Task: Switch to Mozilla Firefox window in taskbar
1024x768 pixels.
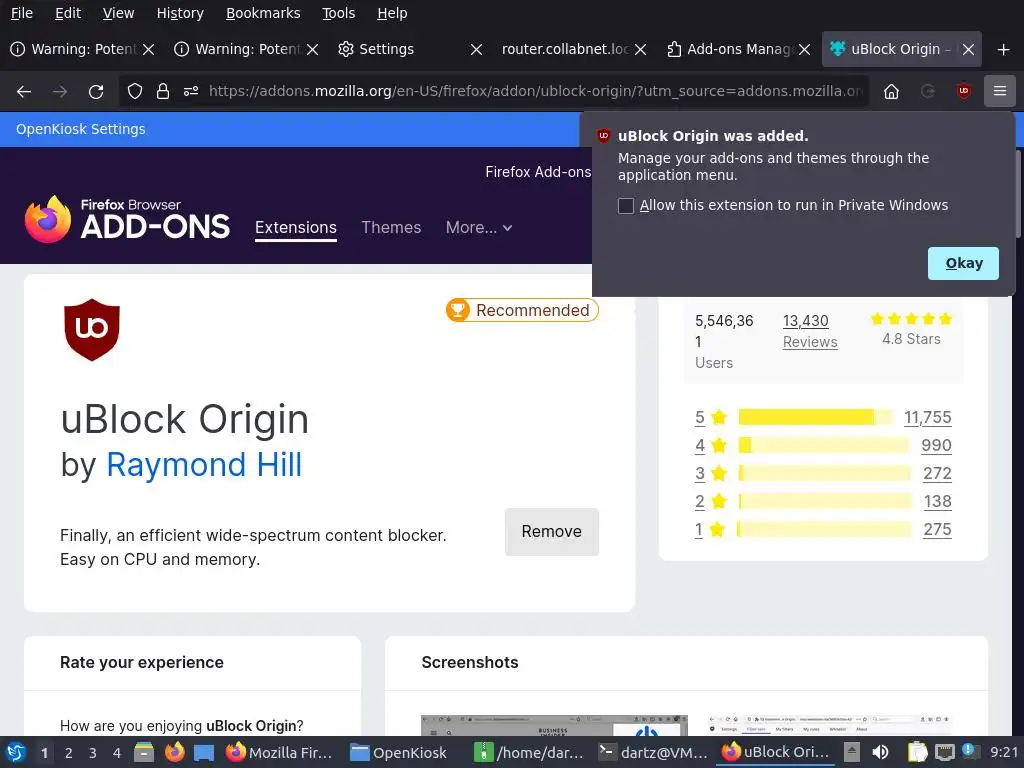Action: pyautogui.click(x=279, y=752)
